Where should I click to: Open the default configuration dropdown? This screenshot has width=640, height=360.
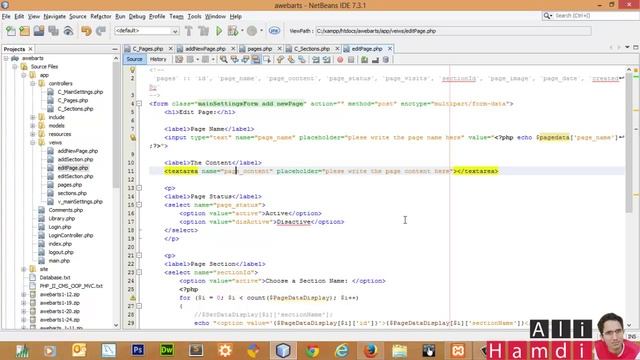(x=147, y=31)
